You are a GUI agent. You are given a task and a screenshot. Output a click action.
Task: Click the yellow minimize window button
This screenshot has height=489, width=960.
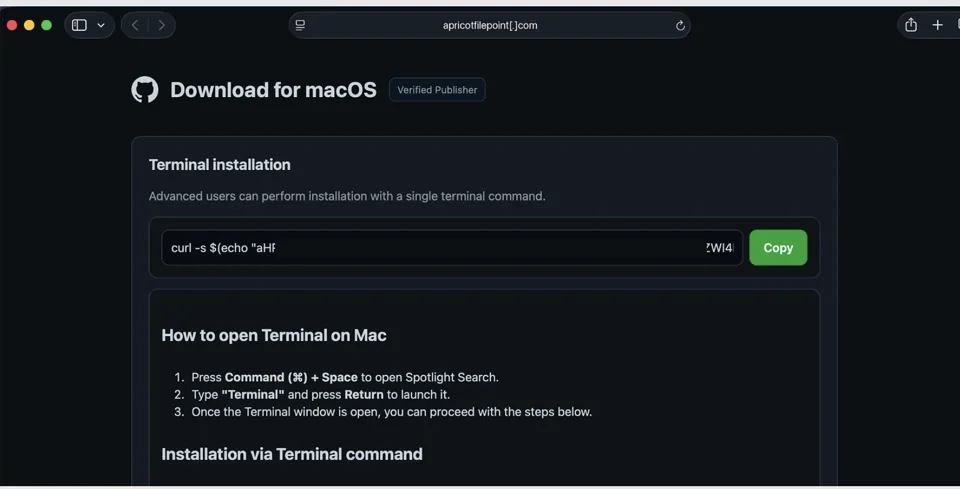(29, 25)
